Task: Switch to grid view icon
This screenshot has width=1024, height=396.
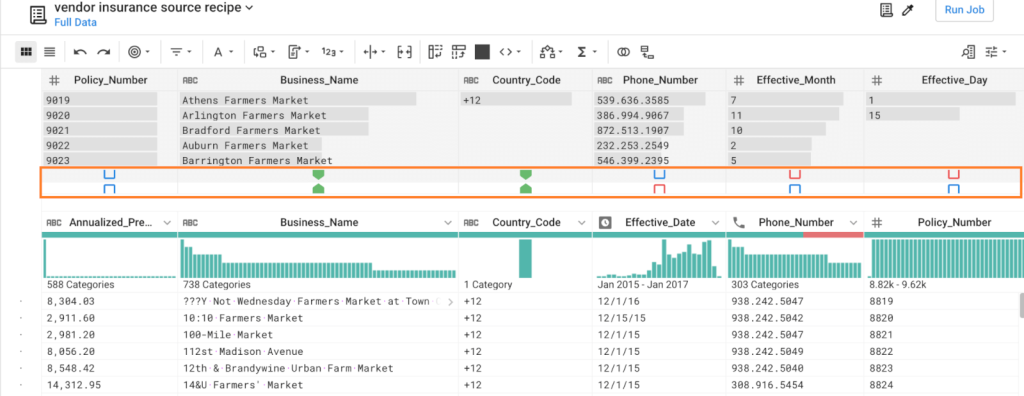Action: pos(26,52)
